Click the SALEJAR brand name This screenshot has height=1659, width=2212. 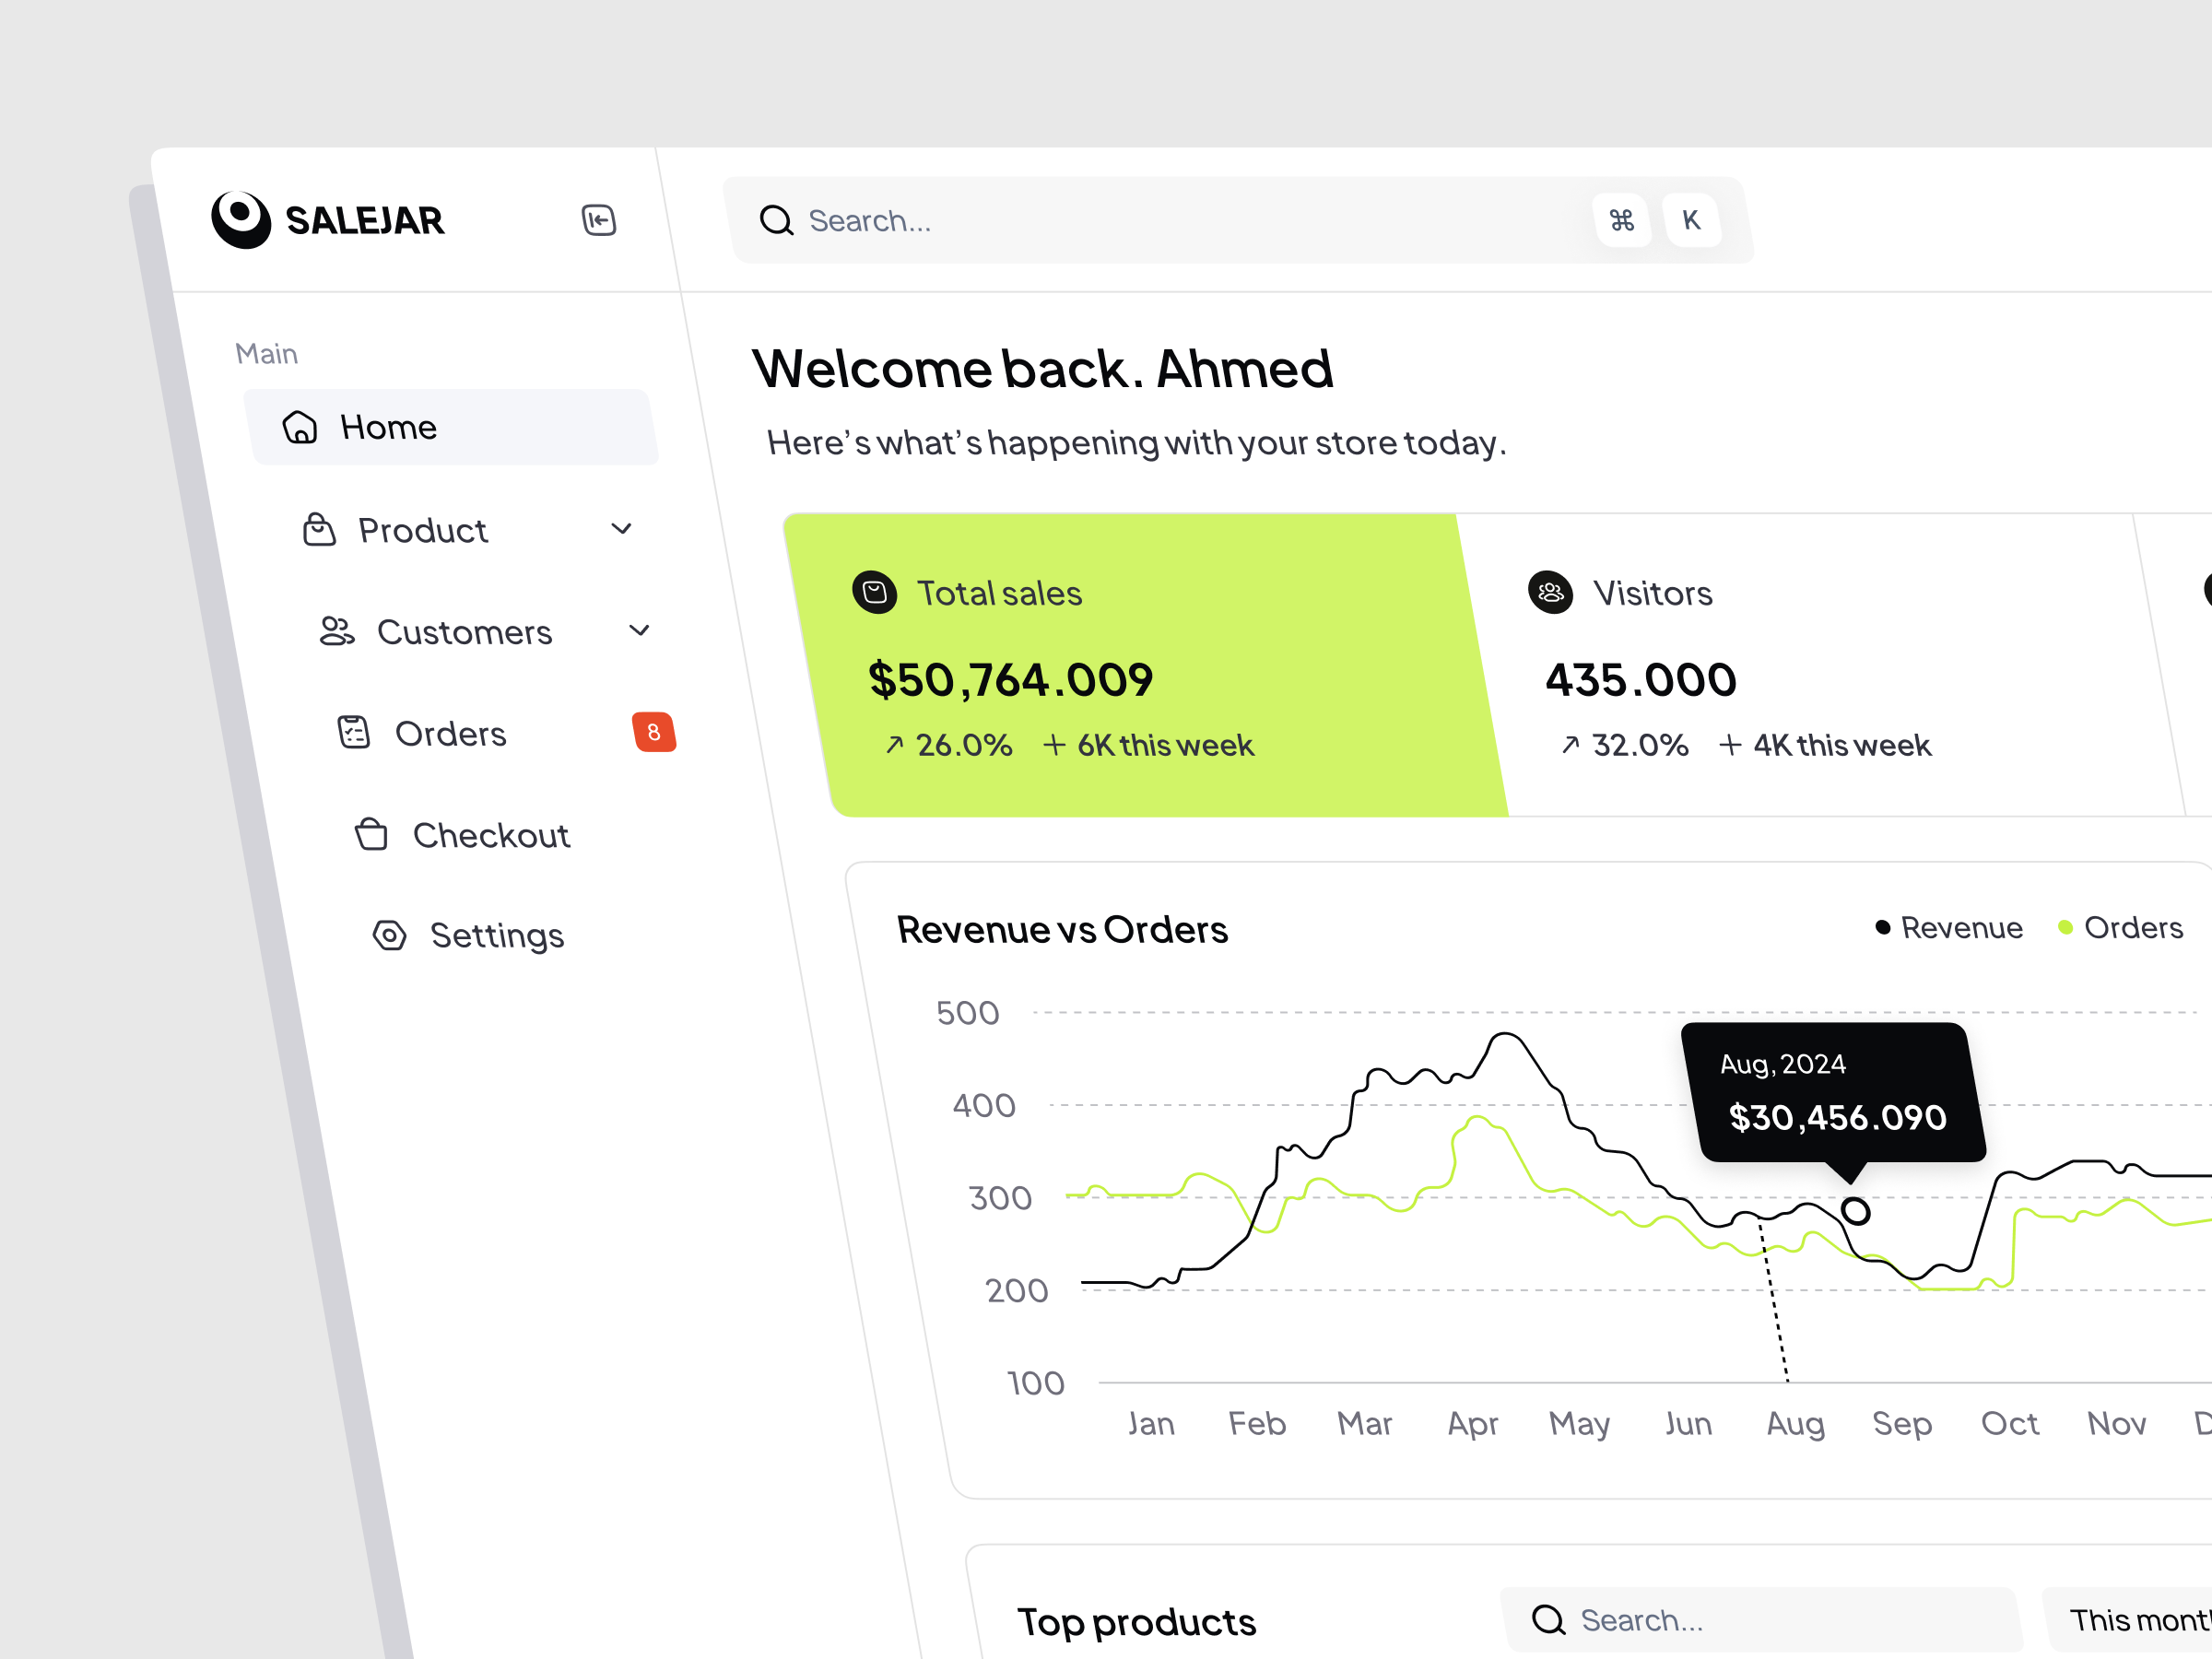[364, 220]
